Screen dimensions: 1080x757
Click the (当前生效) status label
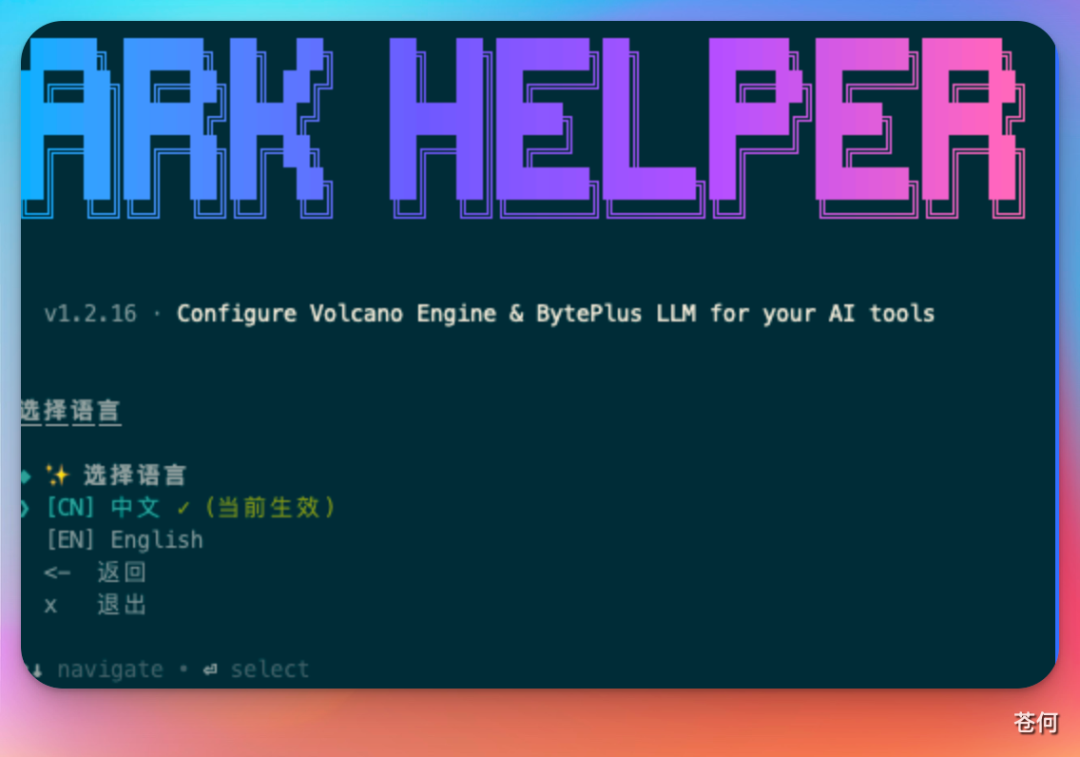coord(270,508)
